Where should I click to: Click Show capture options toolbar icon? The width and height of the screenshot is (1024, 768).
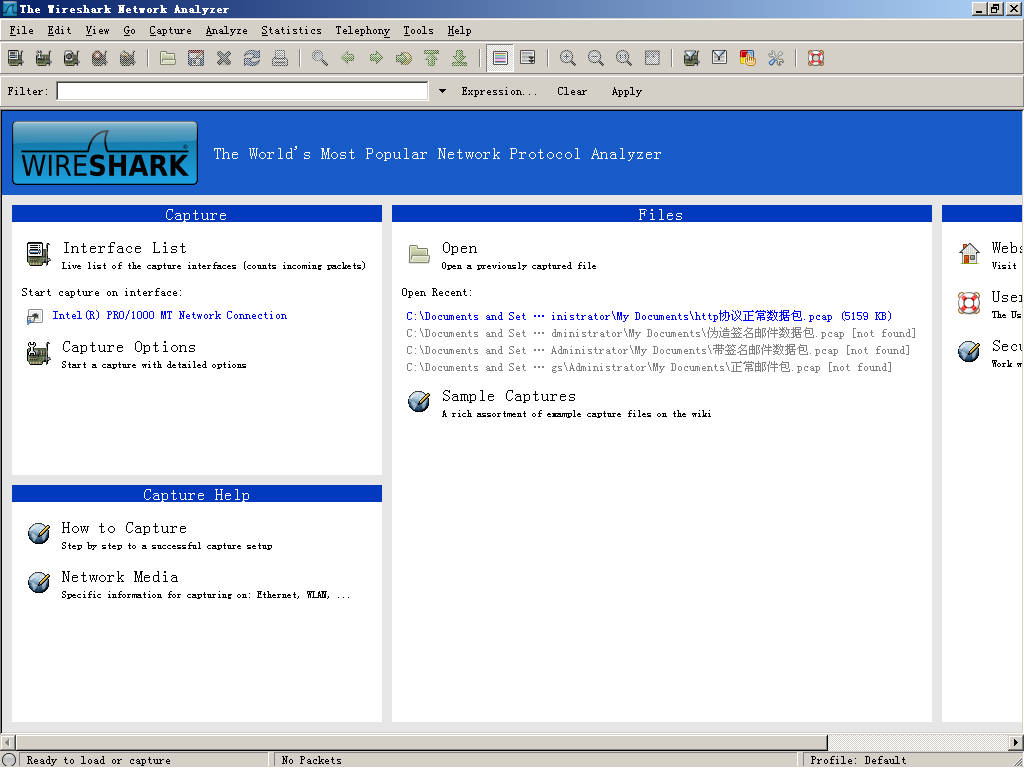44,58
